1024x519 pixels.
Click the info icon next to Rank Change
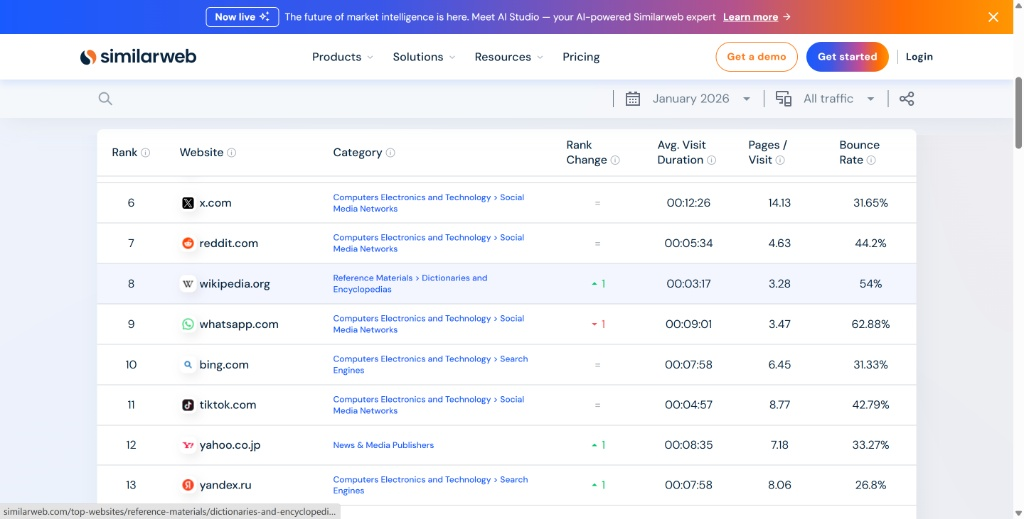tap(615, 160)
